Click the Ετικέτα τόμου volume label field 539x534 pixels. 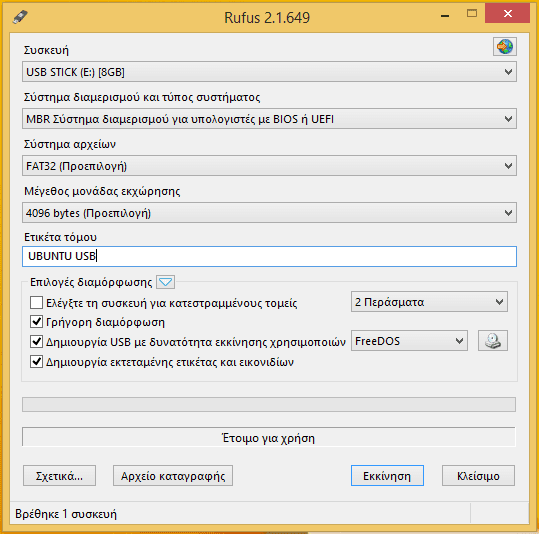[x=269, y=256]
